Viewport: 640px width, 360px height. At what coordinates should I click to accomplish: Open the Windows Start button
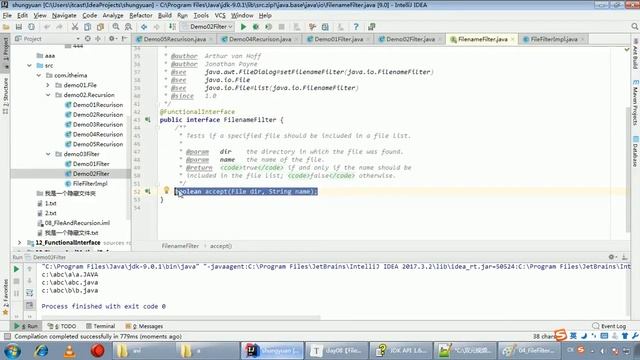pyautogui.click(x=13, y=351)
